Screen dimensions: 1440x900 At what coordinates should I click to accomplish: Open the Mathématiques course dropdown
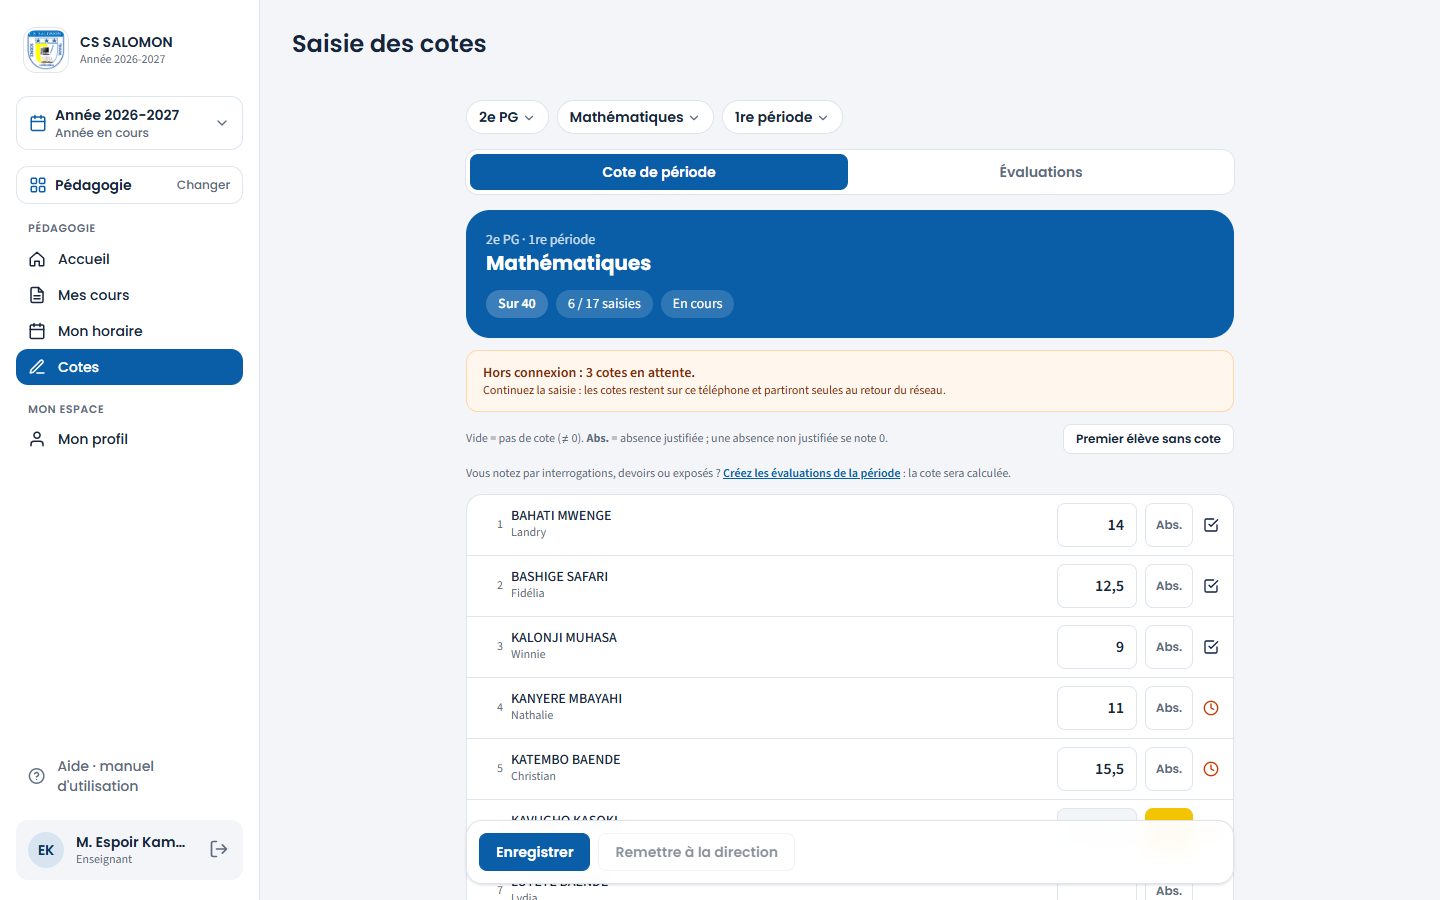click(635, 117)
